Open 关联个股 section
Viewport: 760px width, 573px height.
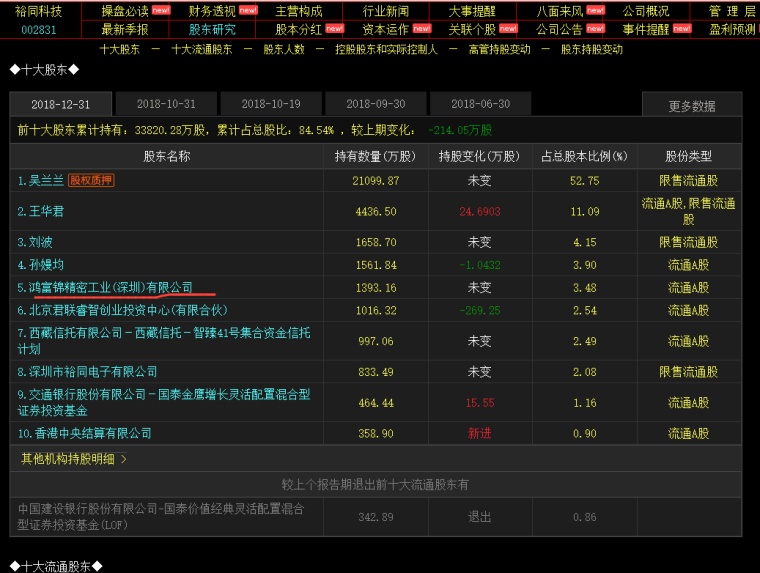[x=472, y=30]
